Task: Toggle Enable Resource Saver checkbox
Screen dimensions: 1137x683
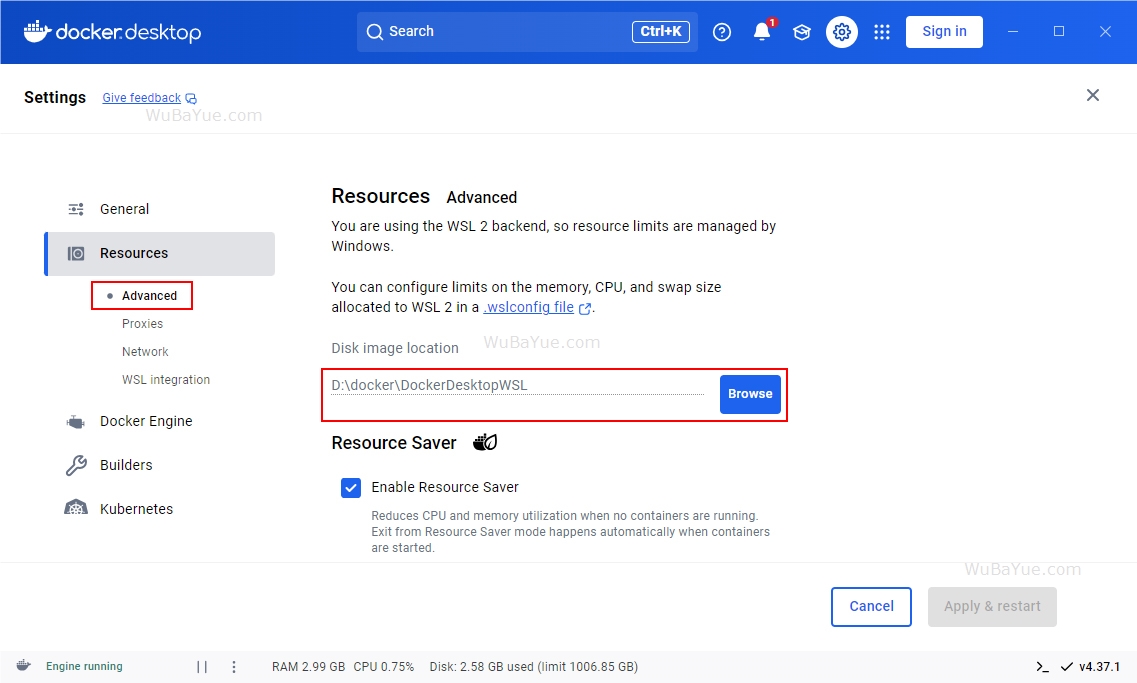Action: pyautogui.click(x=351, y=488)
